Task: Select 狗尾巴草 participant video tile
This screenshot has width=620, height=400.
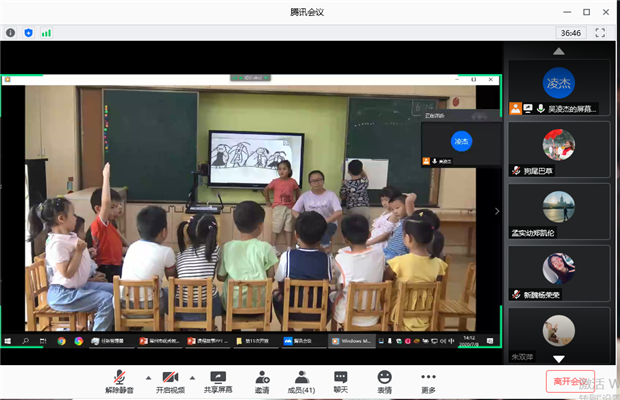Action: 558,149
